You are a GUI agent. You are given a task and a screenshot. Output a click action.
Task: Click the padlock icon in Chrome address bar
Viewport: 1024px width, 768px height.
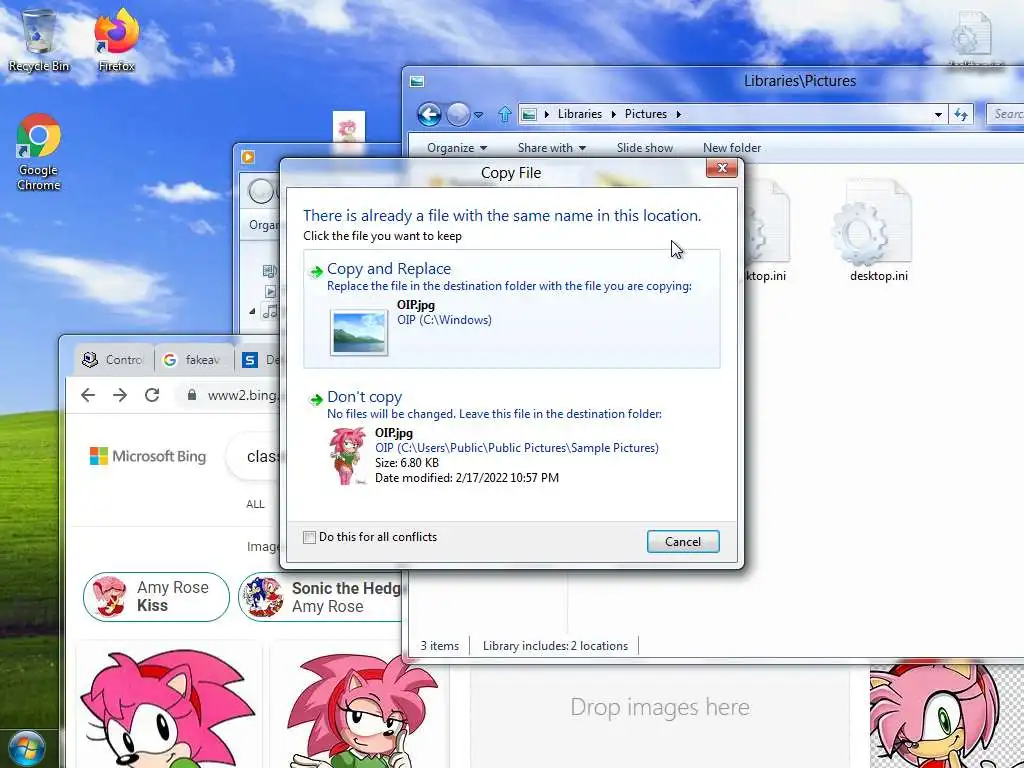[191, 395]
